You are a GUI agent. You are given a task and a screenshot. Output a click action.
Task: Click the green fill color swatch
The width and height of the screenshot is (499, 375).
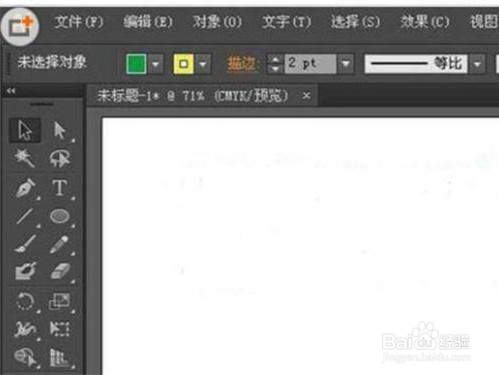pos(136,64)
